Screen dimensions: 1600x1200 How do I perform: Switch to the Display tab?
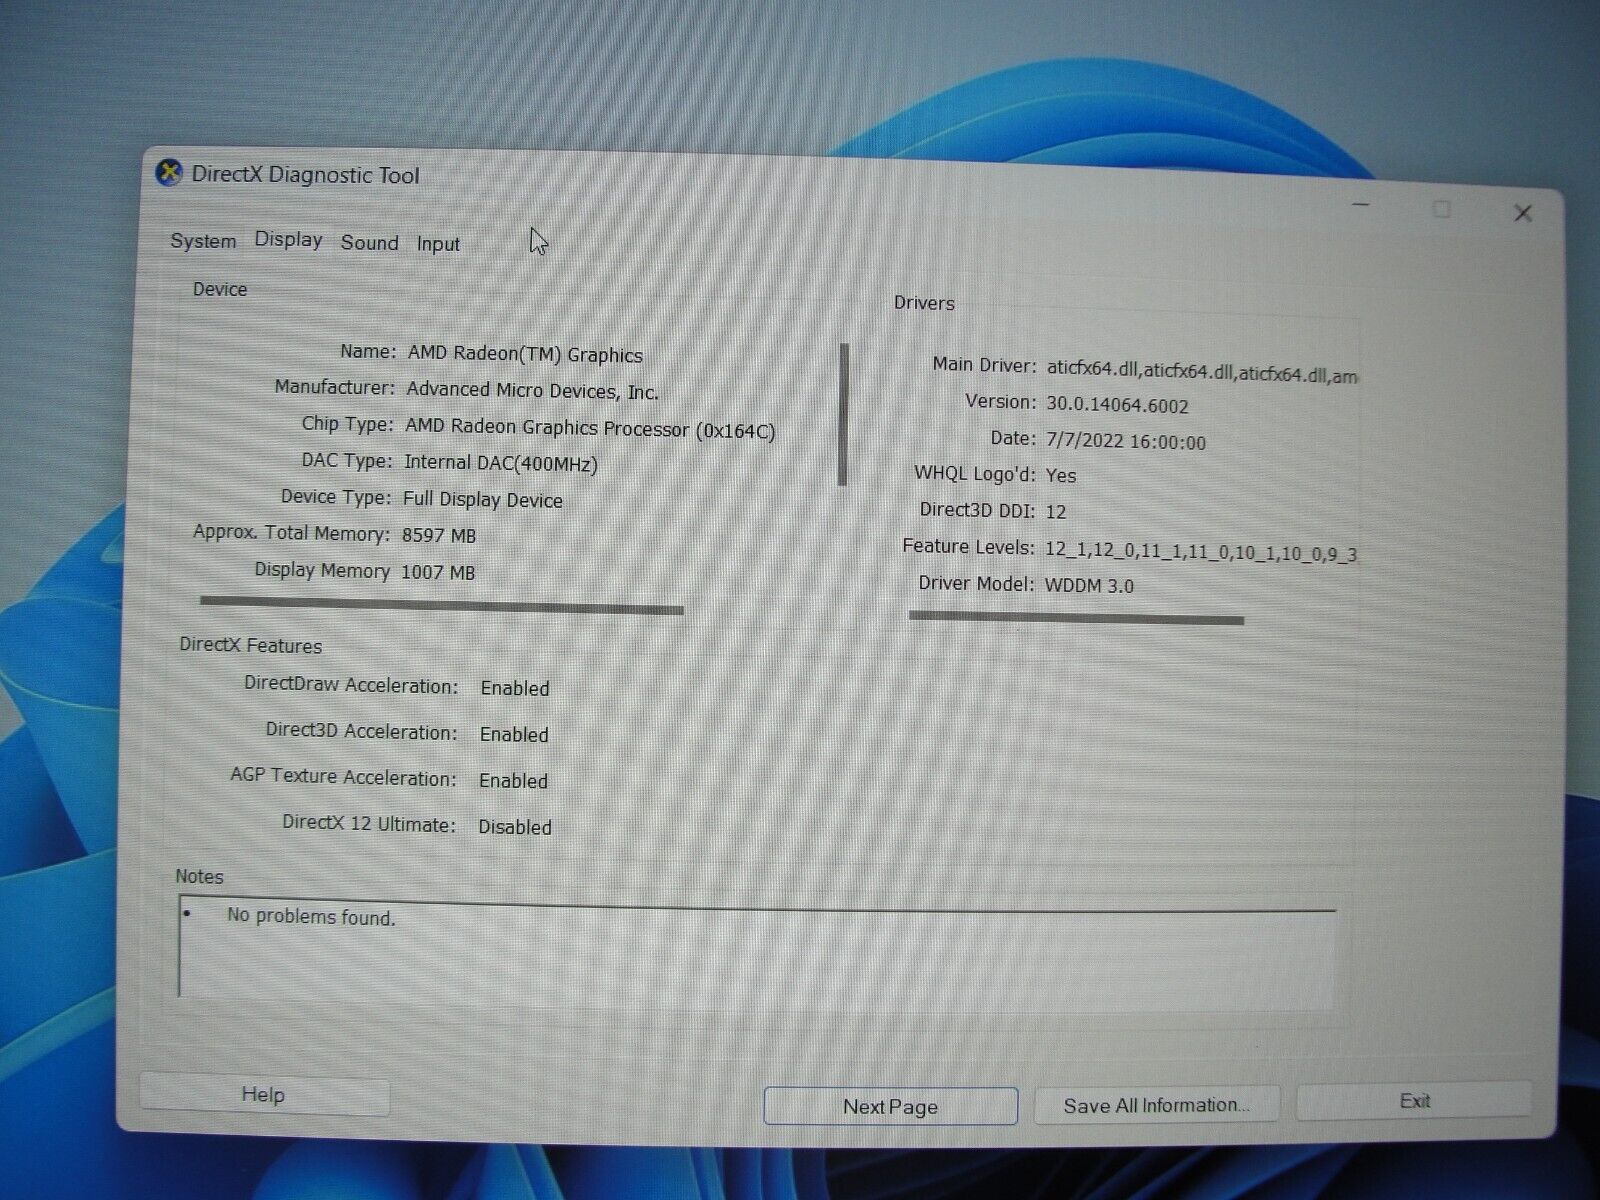coord(288,240)
